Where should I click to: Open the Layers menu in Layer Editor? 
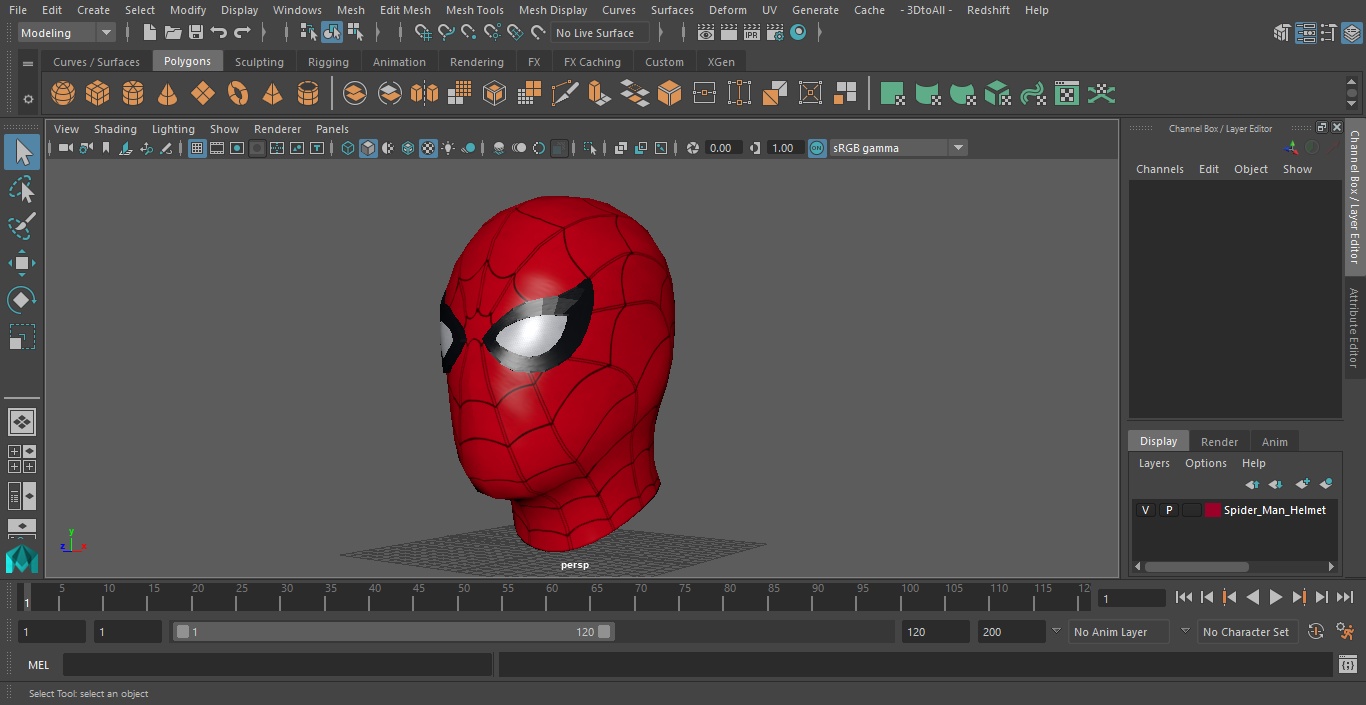(1154, 463)
